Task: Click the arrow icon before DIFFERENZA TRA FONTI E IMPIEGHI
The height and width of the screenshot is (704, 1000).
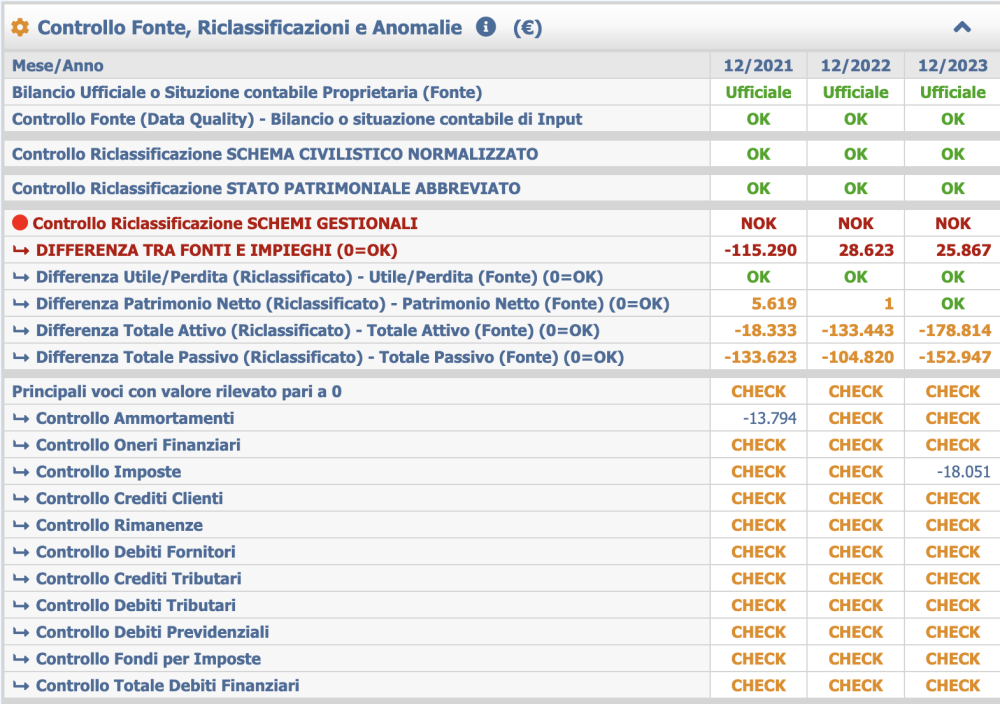Action: pos(22,250)
